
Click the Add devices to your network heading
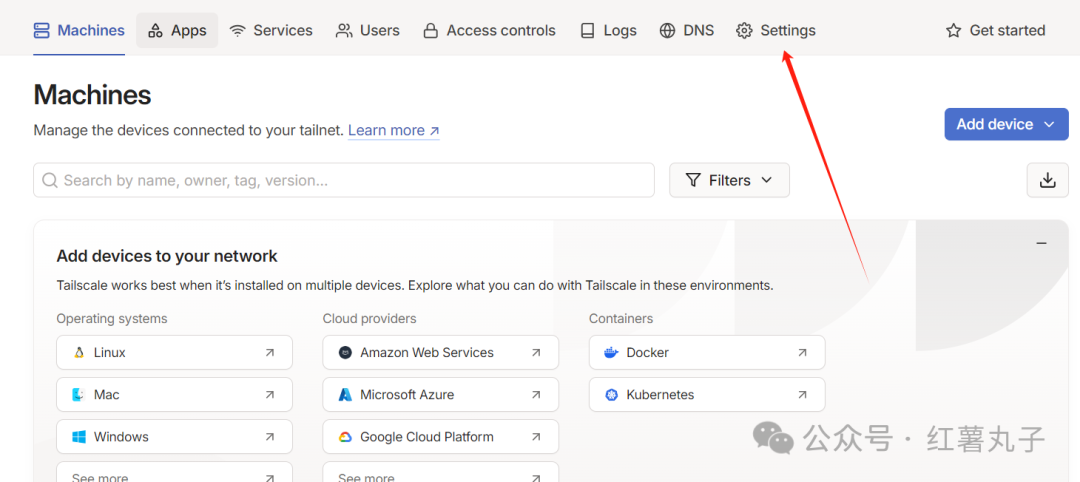coord(167,257)
